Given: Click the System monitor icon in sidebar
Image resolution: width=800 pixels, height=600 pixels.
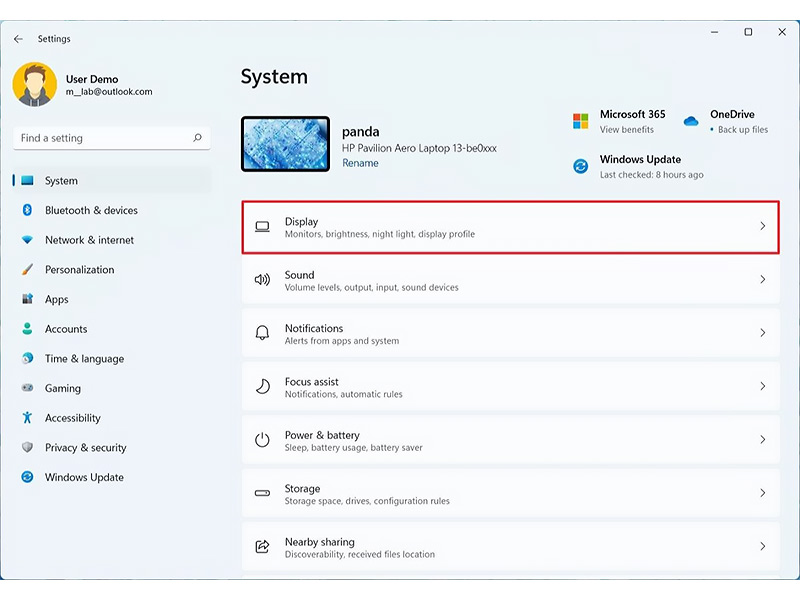Looking at the screenshot, I should [27, 180].
